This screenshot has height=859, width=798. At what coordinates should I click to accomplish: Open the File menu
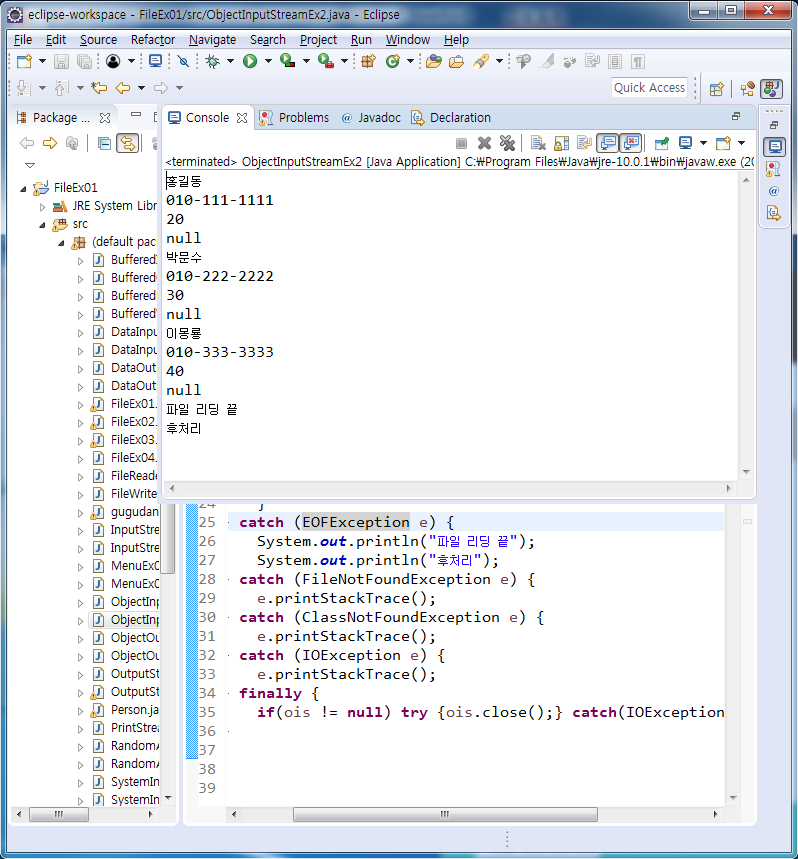(x=22, y=40)
